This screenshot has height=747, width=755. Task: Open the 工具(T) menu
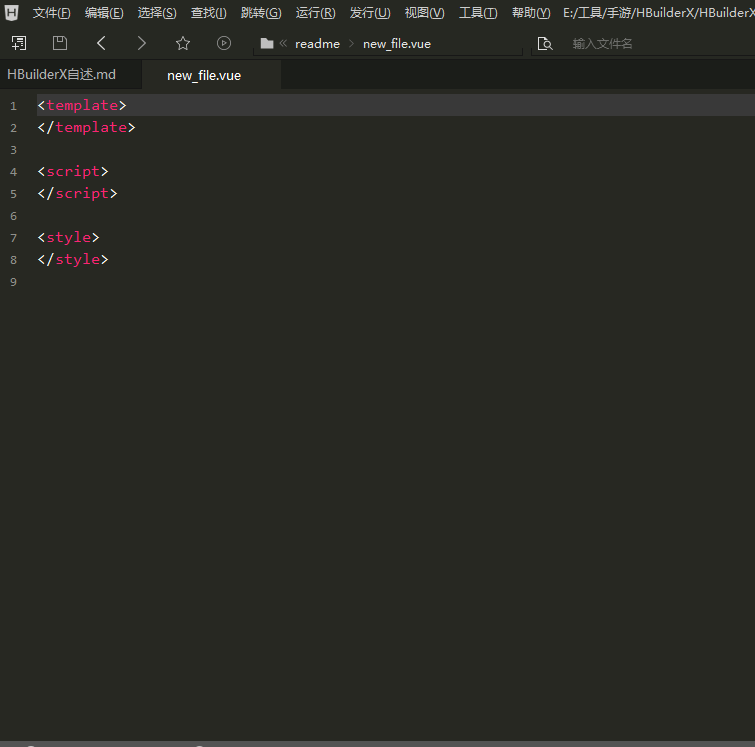478,13
